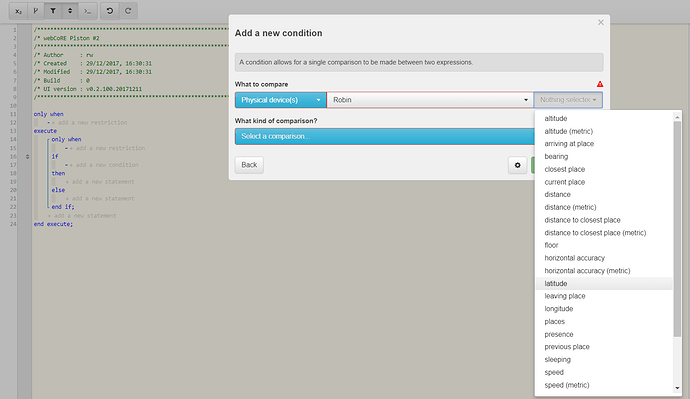Expand the Robin device dropdown

430,100
